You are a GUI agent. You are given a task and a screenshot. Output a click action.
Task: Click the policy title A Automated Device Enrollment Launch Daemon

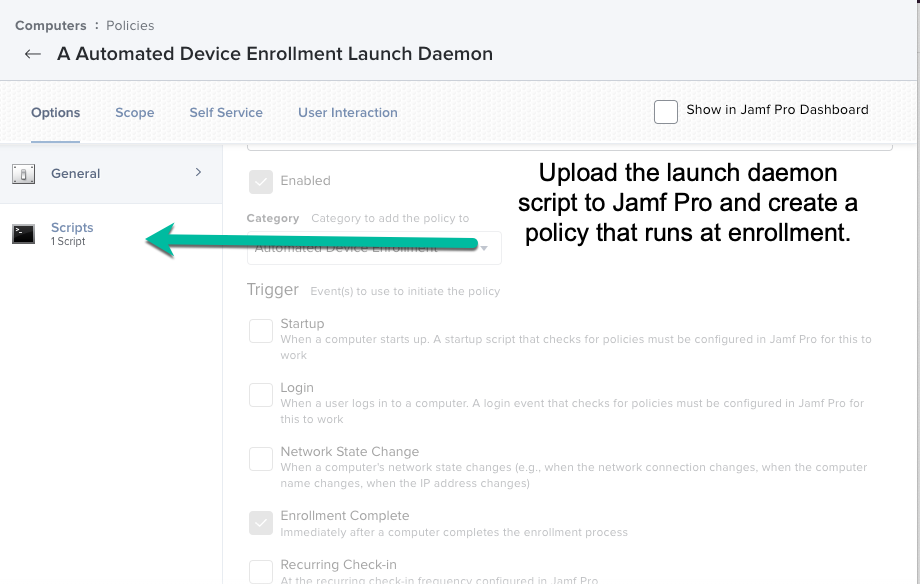(x=275, y=54)
